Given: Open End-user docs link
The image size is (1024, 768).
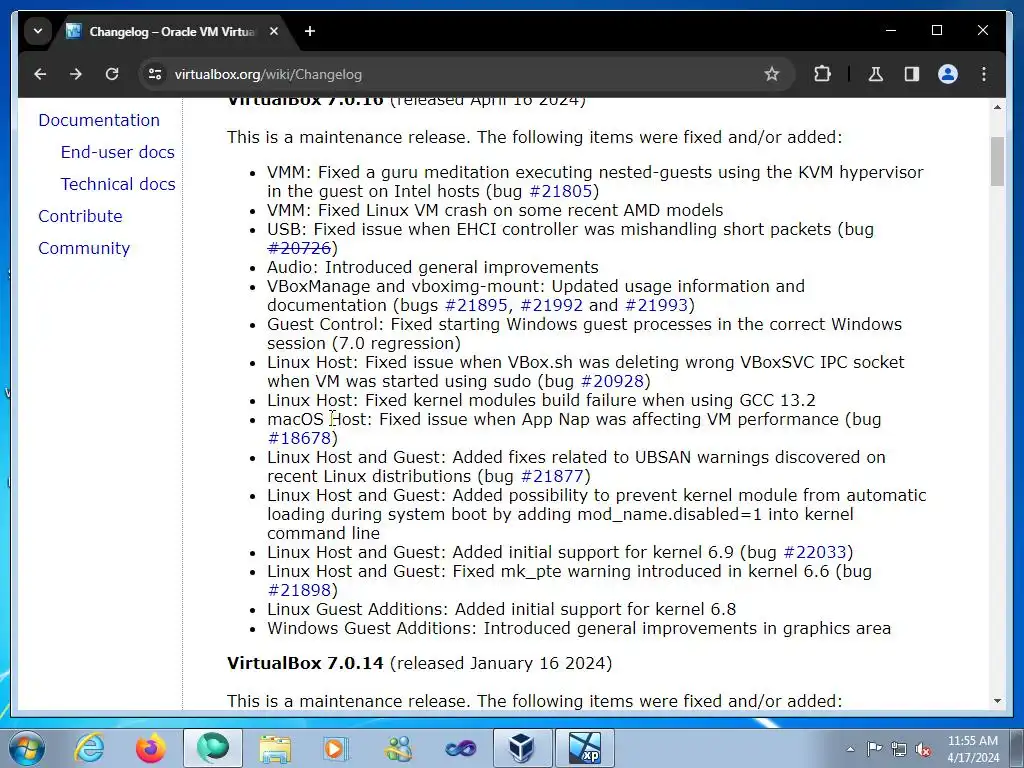Looking at the screenshot, I should (118, 152).
